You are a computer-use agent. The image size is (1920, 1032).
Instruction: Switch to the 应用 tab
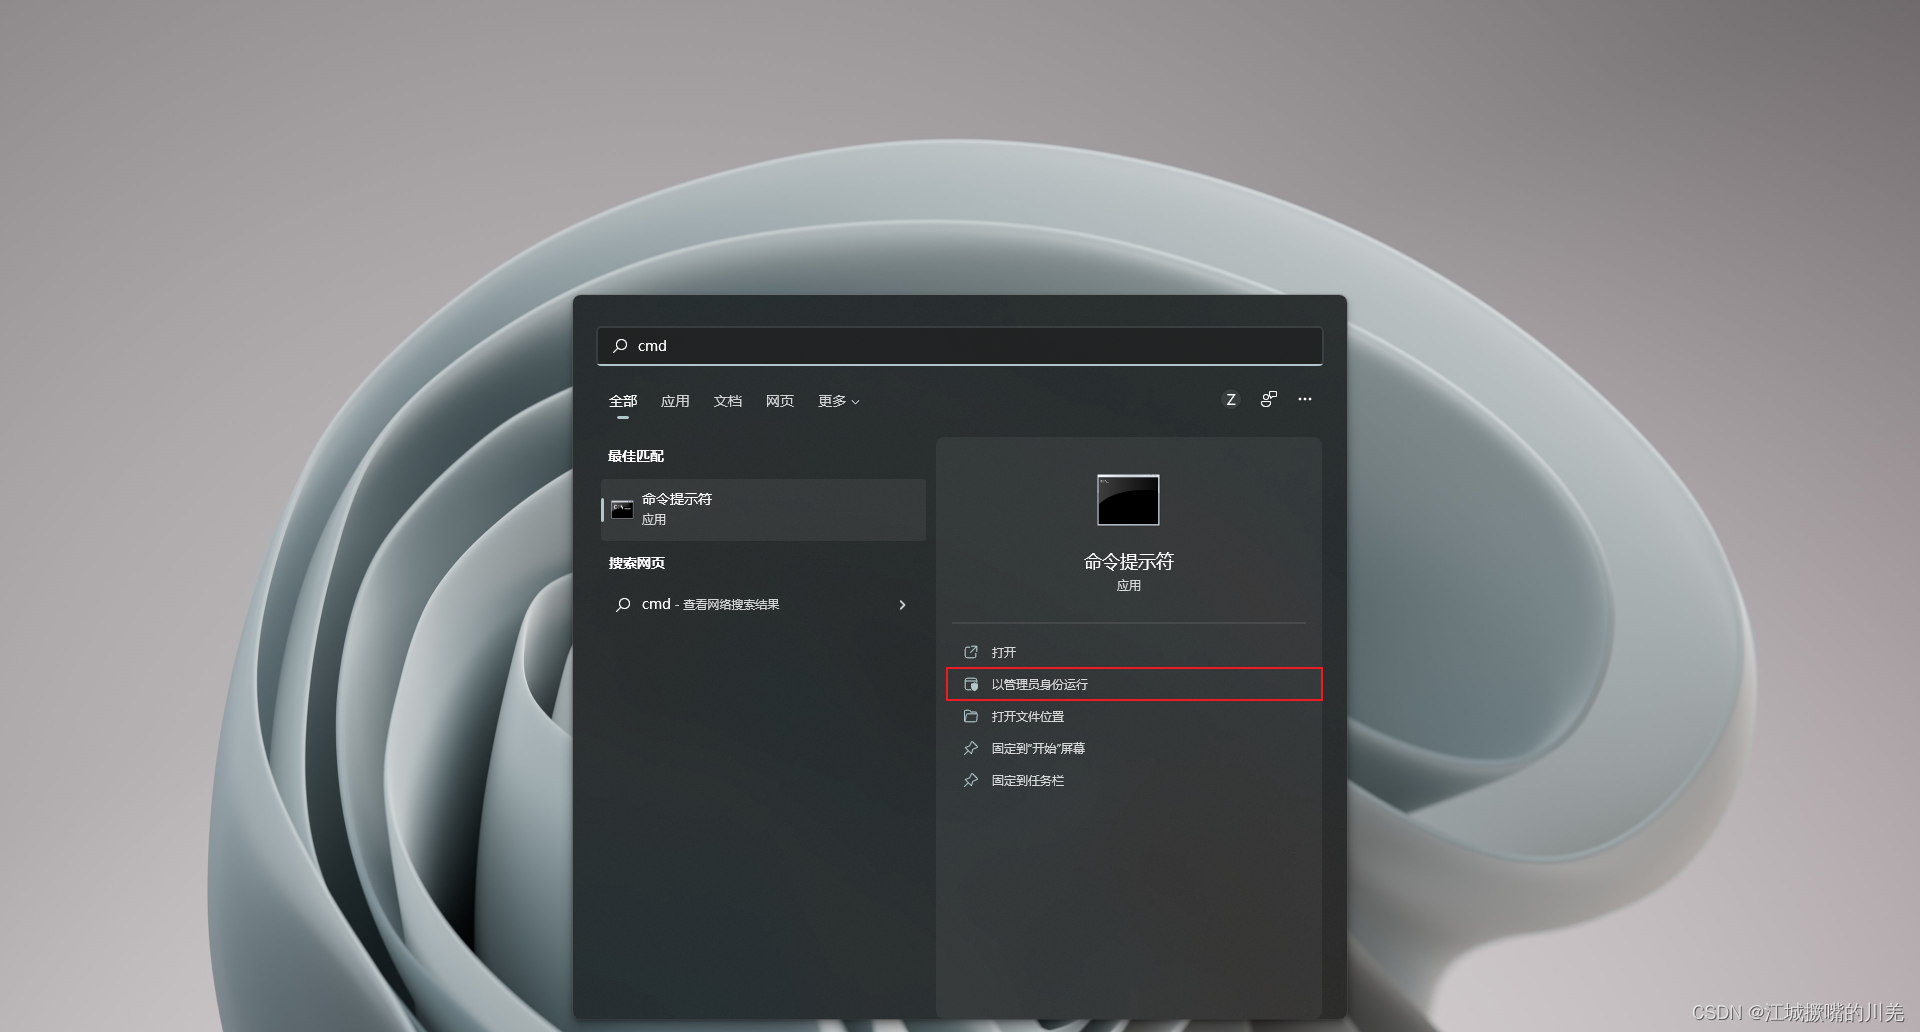click(x=675, y=401)
